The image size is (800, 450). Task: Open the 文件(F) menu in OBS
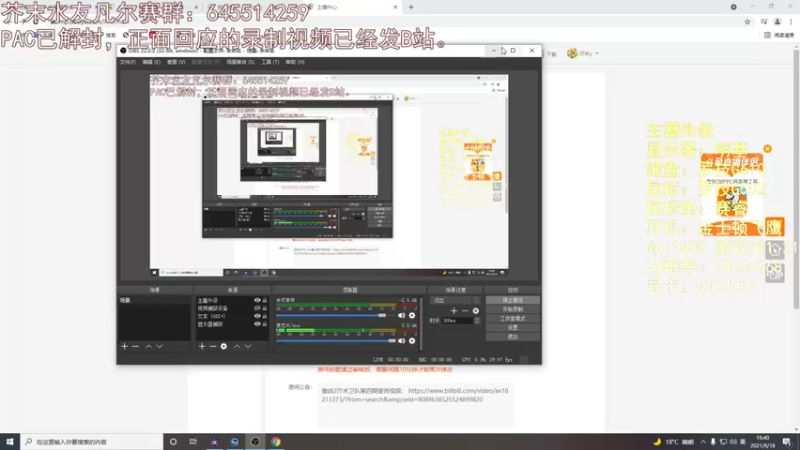[x=128, y=62]
